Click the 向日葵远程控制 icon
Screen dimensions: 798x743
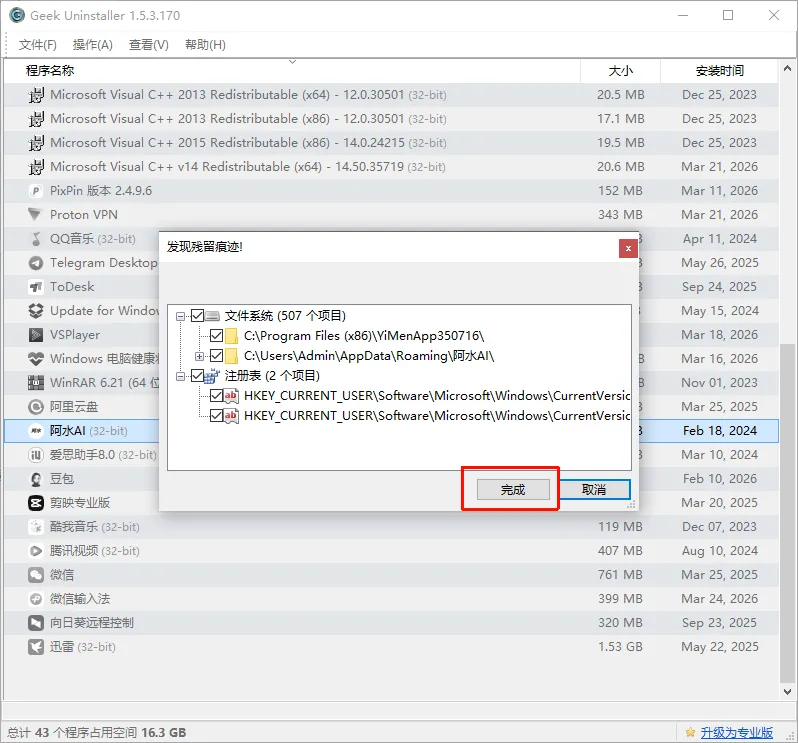point(36,623)
